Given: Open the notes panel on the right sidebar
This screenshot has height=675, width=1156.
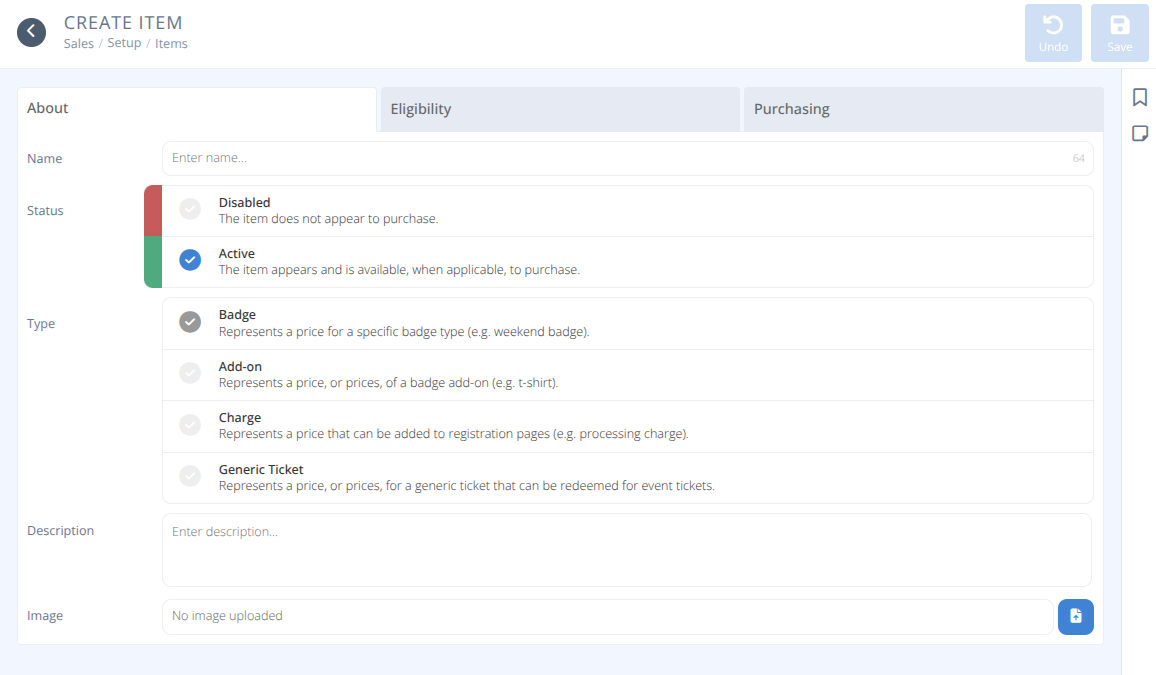Looking at the screenshot, I should click(x=1139, y=132).
